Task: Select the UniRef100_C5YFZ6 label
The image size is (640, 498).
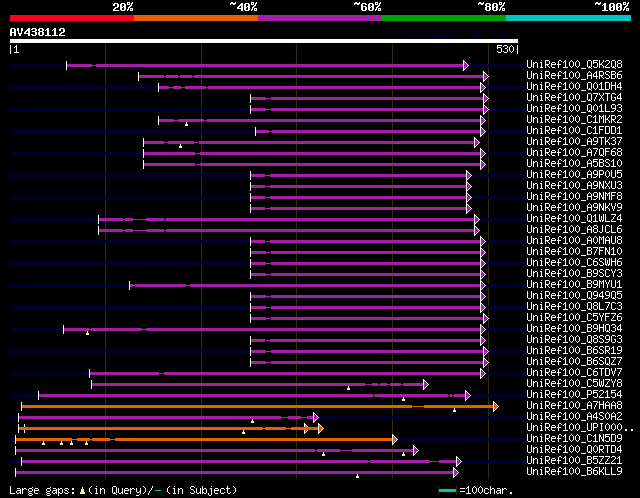Action: pos(574,318)
